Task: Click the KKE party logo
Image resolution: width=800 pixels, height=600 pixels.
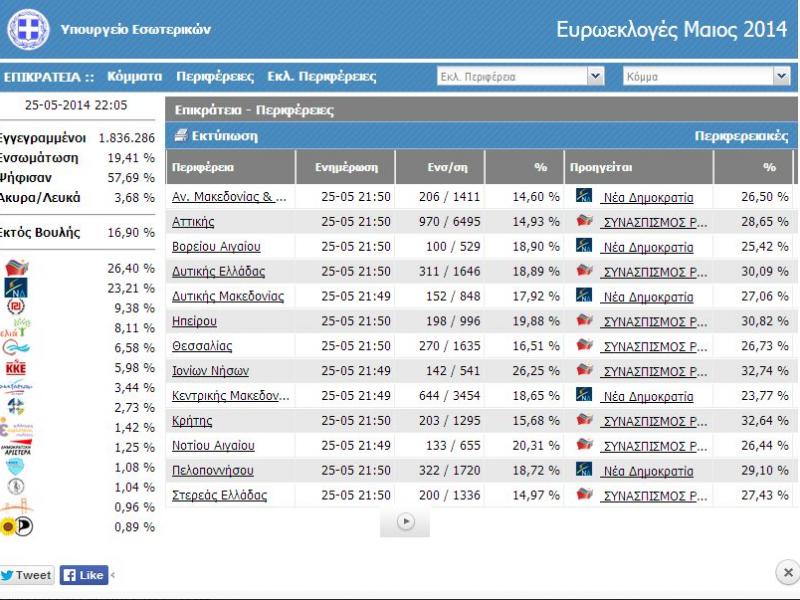Action: [17, 367]
